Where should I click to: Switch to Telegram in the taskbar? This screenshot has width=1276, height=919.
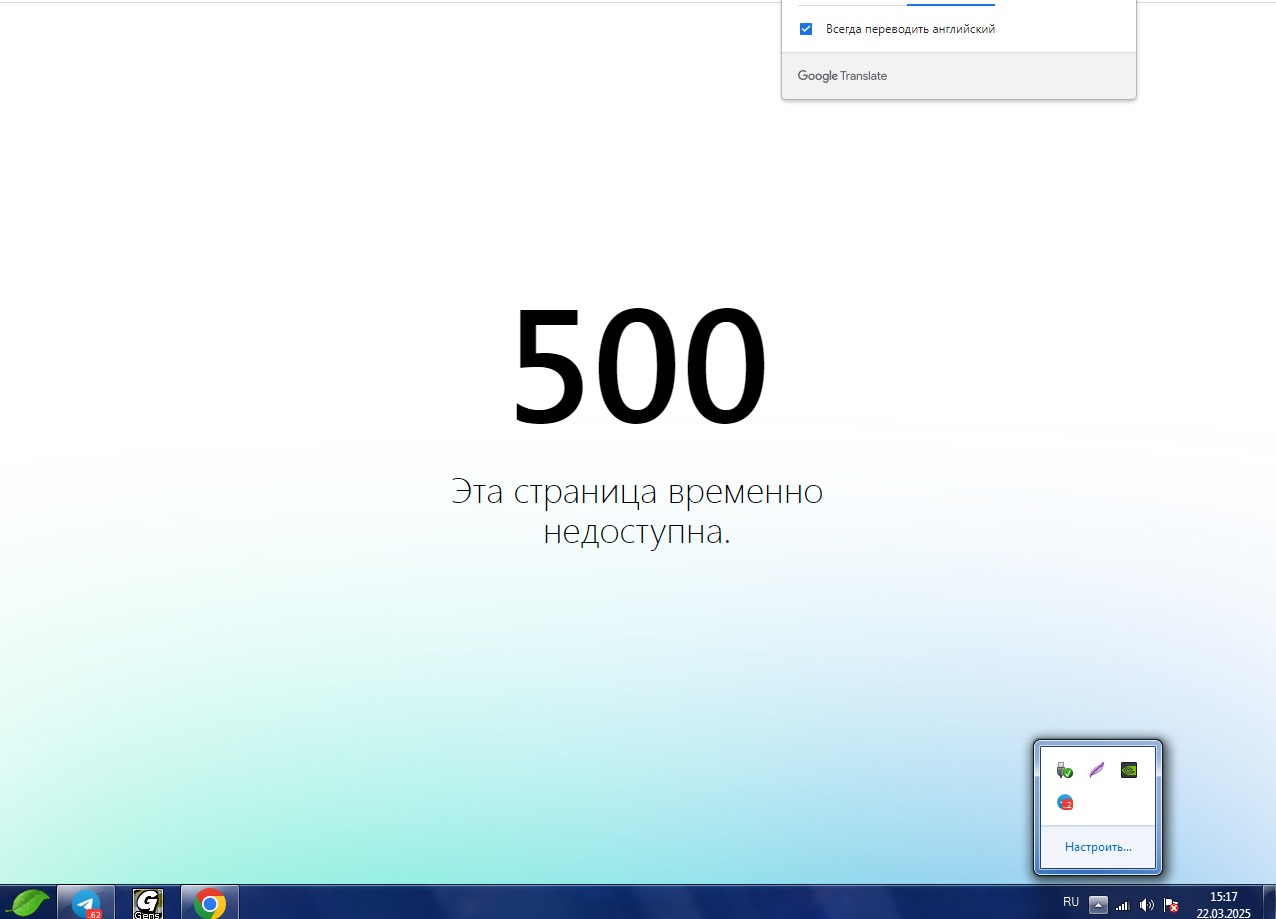pyautogui.click(x=86, y=904)
